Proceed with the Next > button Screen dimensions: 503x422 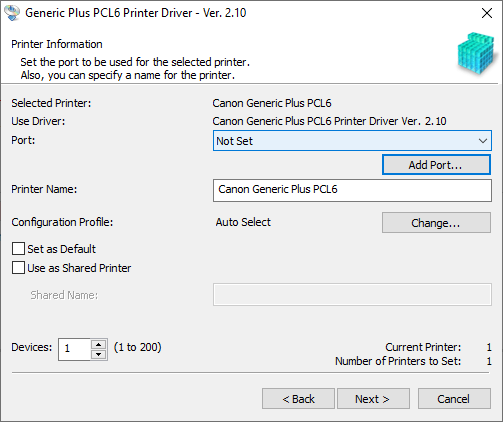click(373, 398)
